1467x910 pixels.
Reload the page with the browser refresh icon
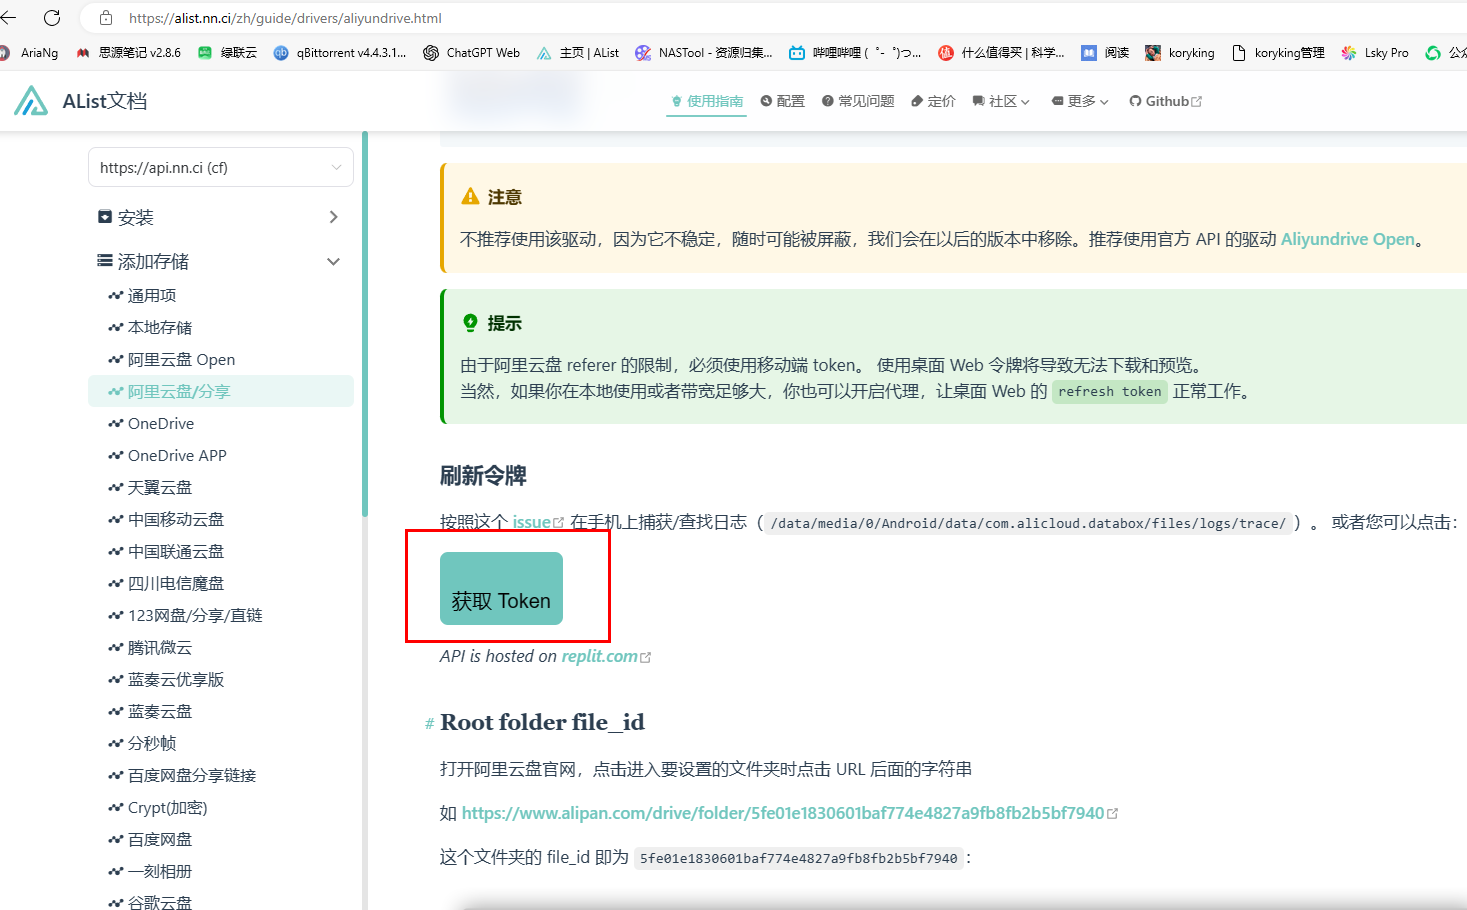[x=52, y=18]
